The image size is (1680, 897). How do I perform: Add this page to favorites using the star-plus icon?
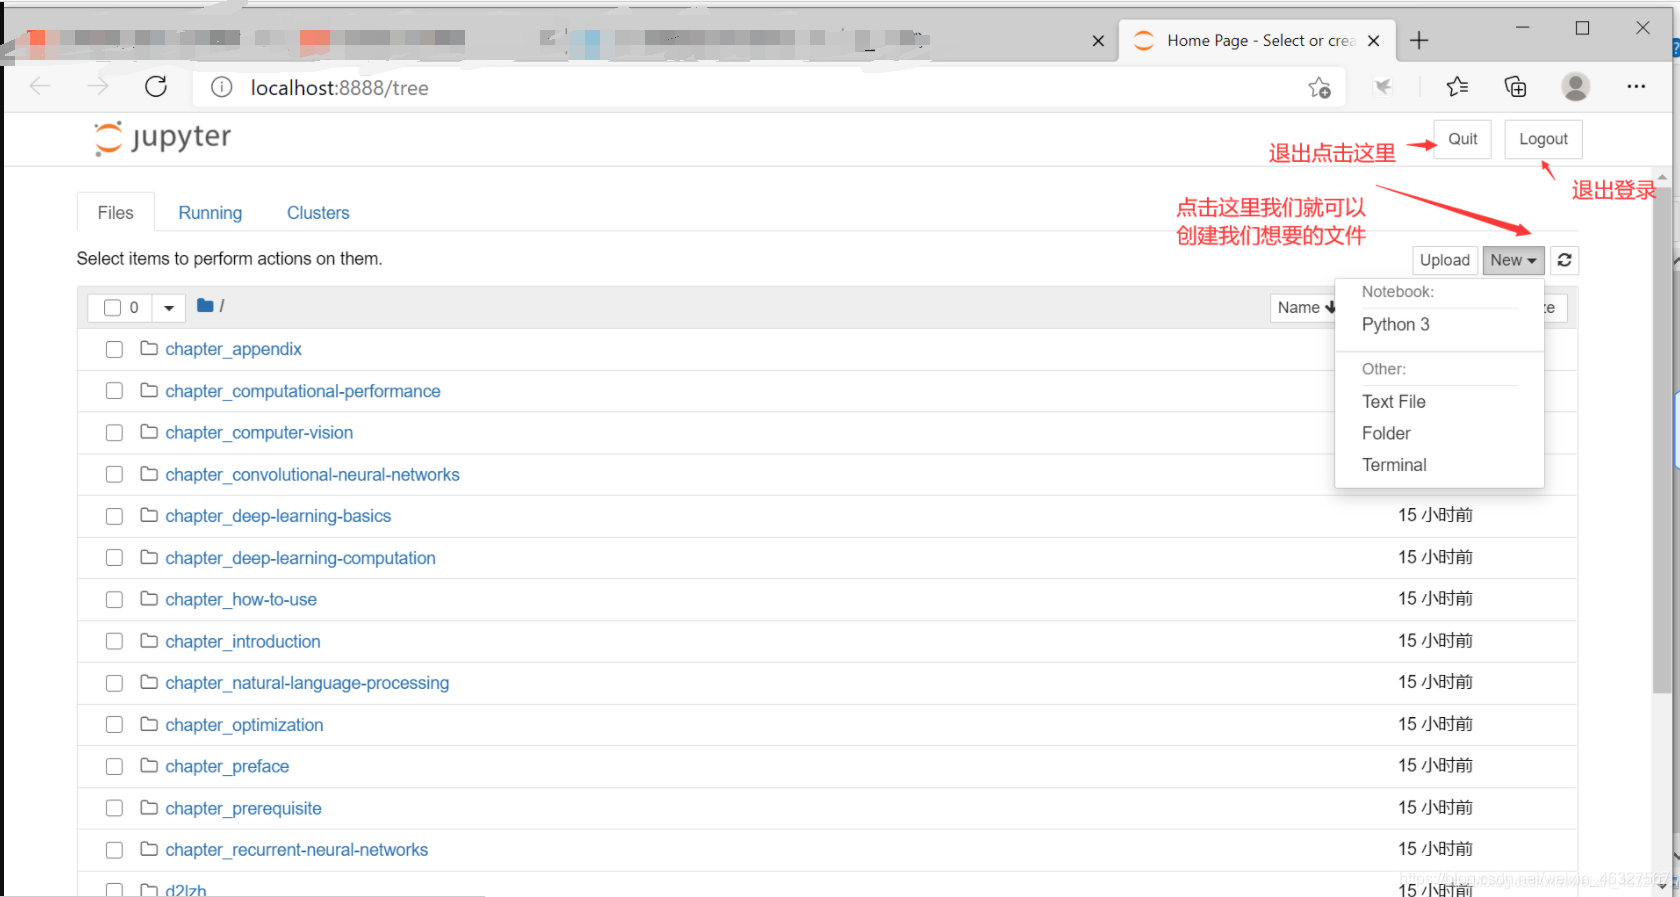click(1320, 88)
